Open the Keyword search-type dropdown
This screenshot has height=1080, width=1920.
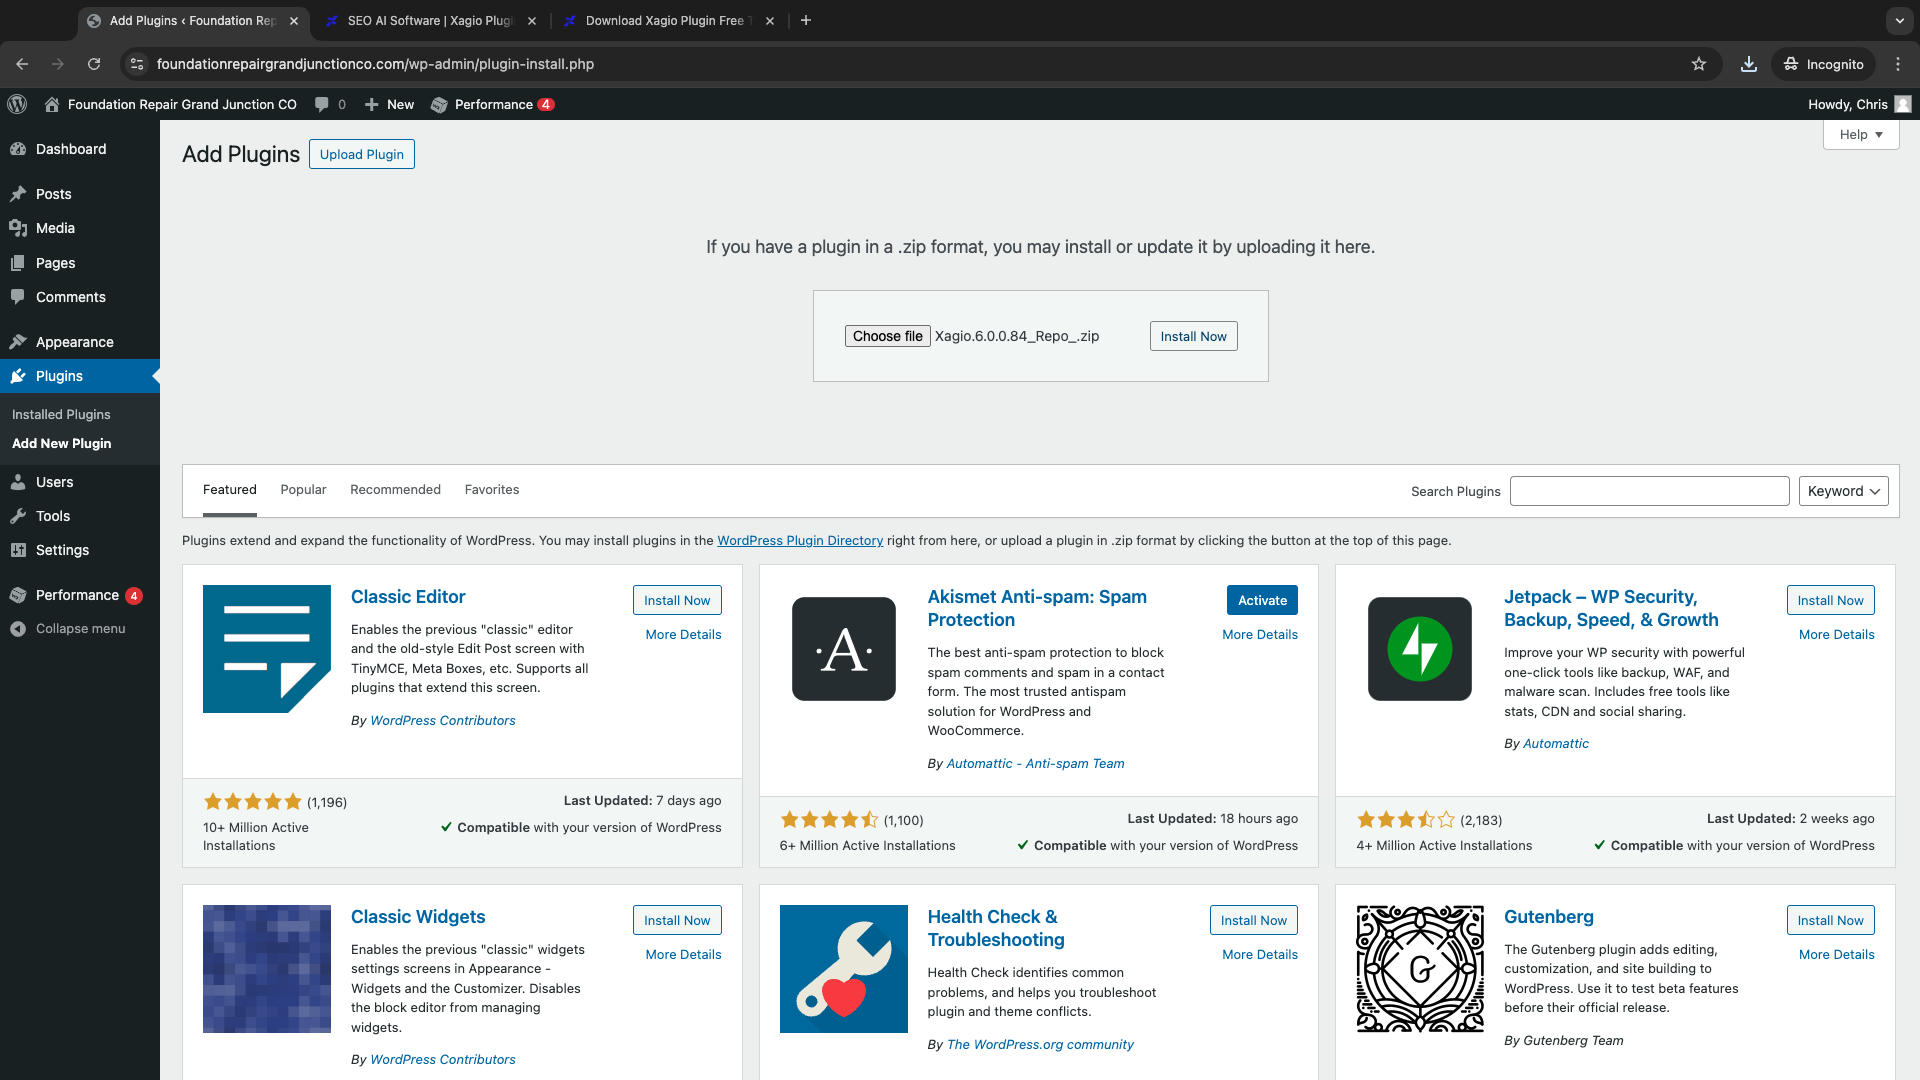click(1843, 491)
